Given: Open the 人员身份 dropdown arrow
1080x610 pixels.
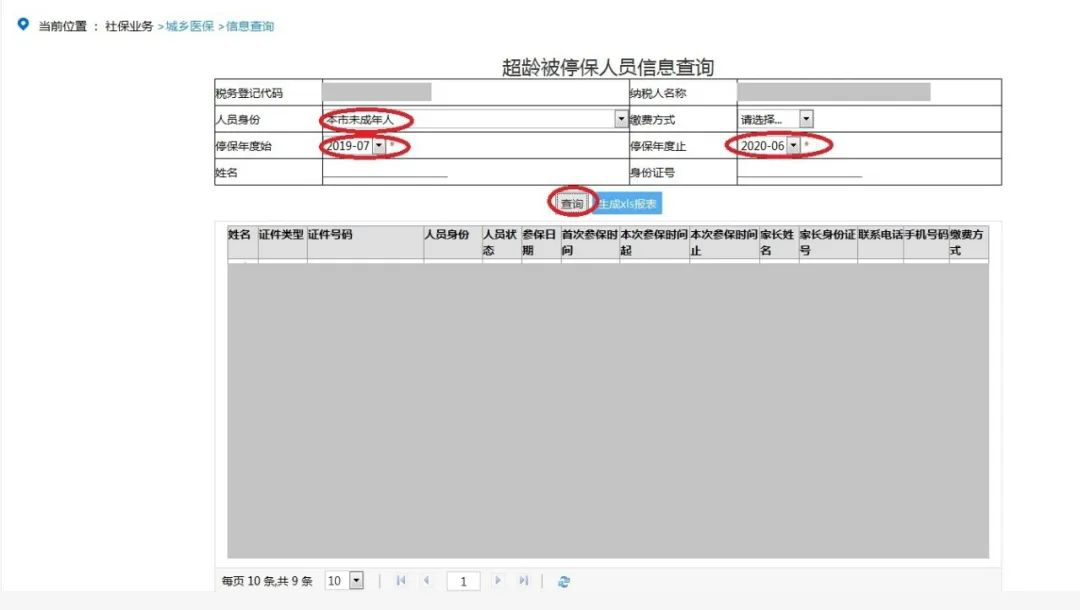Looking at the screenshot, I should pyautogui.click(x=621, y=119).
